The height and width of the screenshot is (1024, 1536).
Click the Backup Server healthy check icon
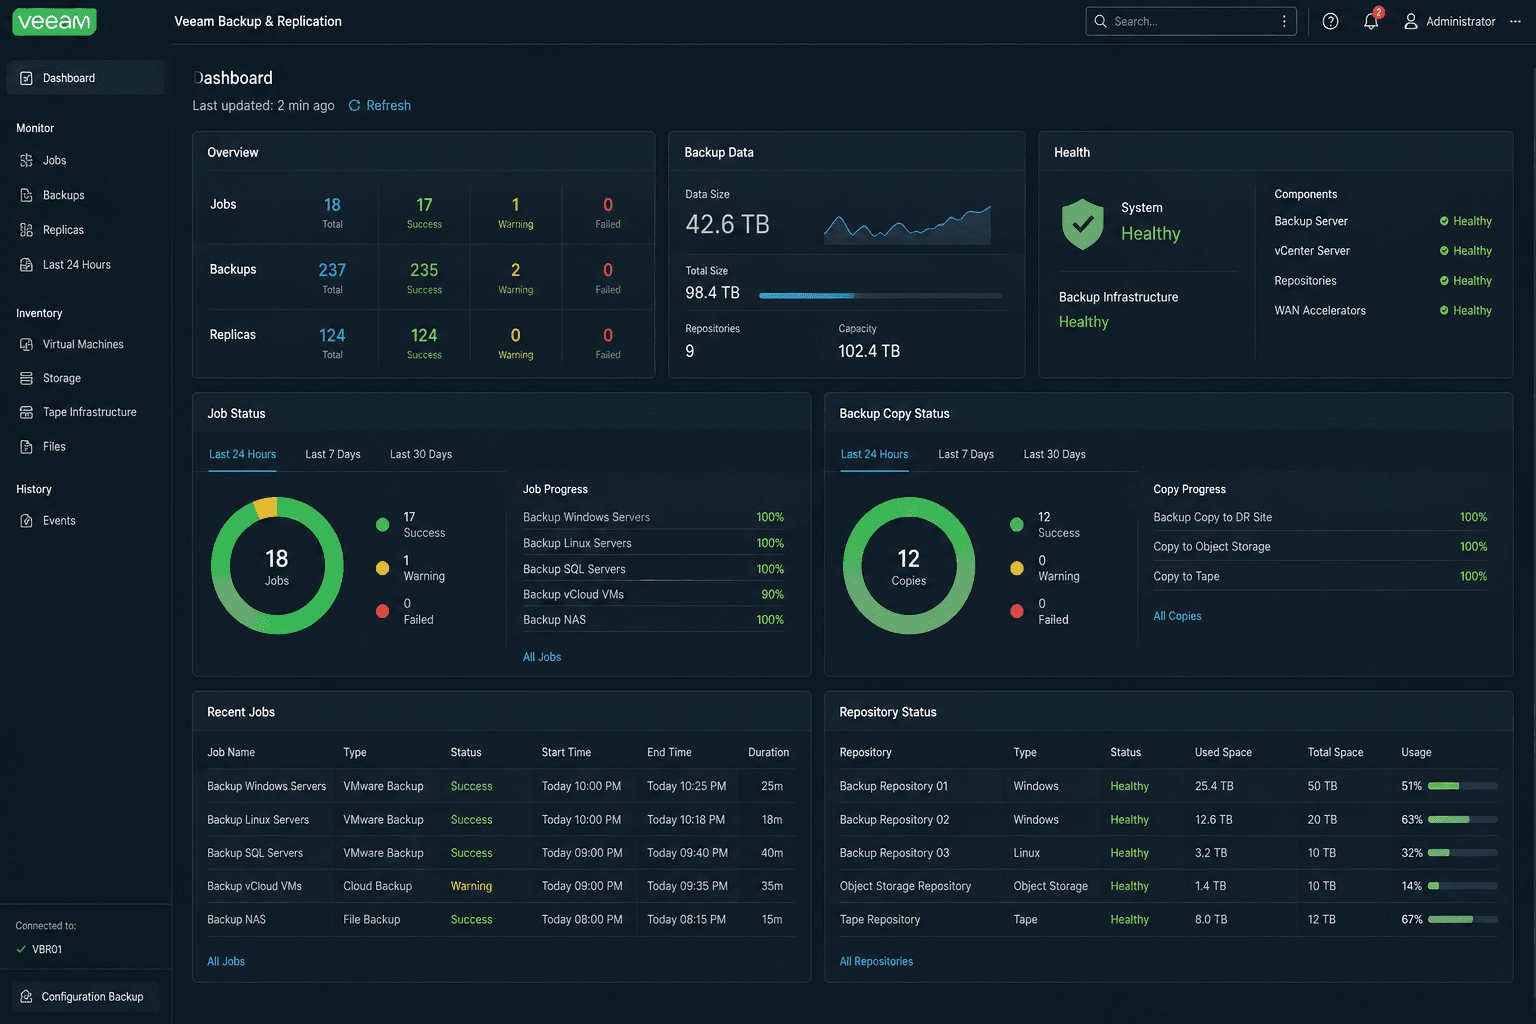pyautogui.click(x=1444, y=221)
